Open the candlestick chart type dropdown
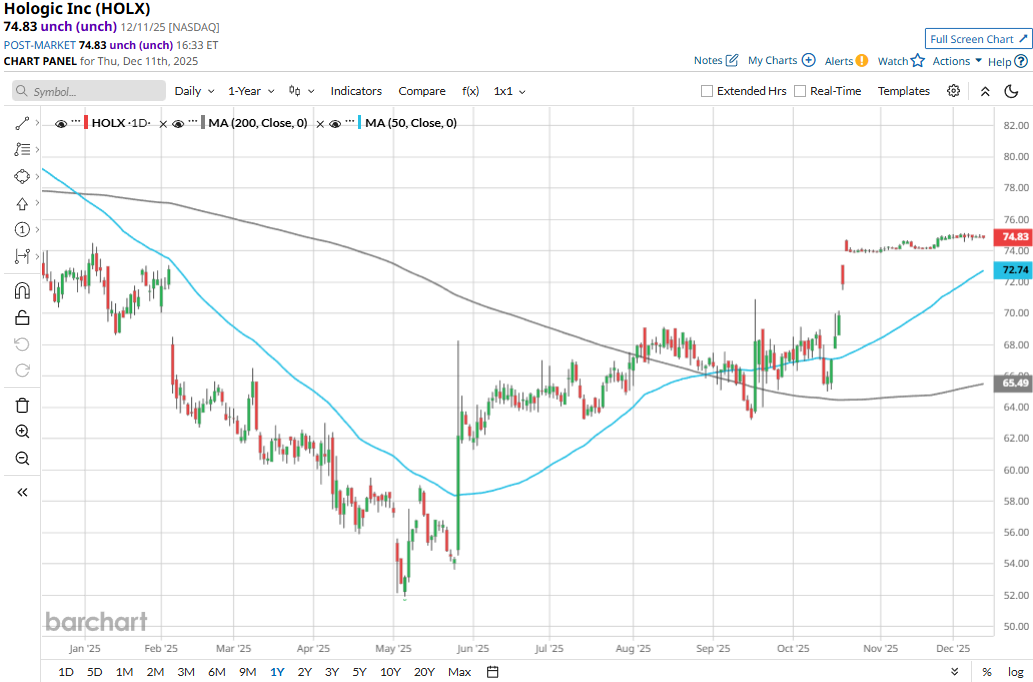The width and height of the screenshot is (1033, 682). click(x=302, y=91)
